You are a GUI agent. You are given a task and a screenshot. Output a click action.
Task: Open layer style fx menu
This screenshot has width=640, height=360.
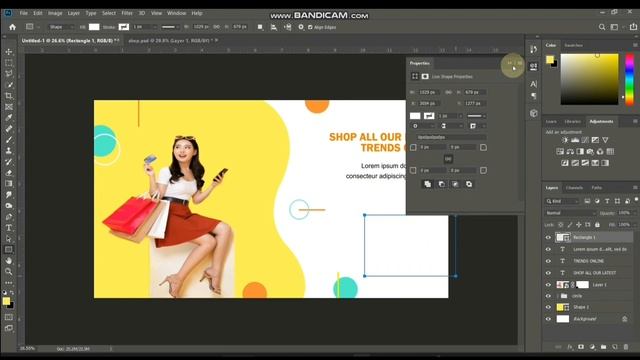click(570, 347)
